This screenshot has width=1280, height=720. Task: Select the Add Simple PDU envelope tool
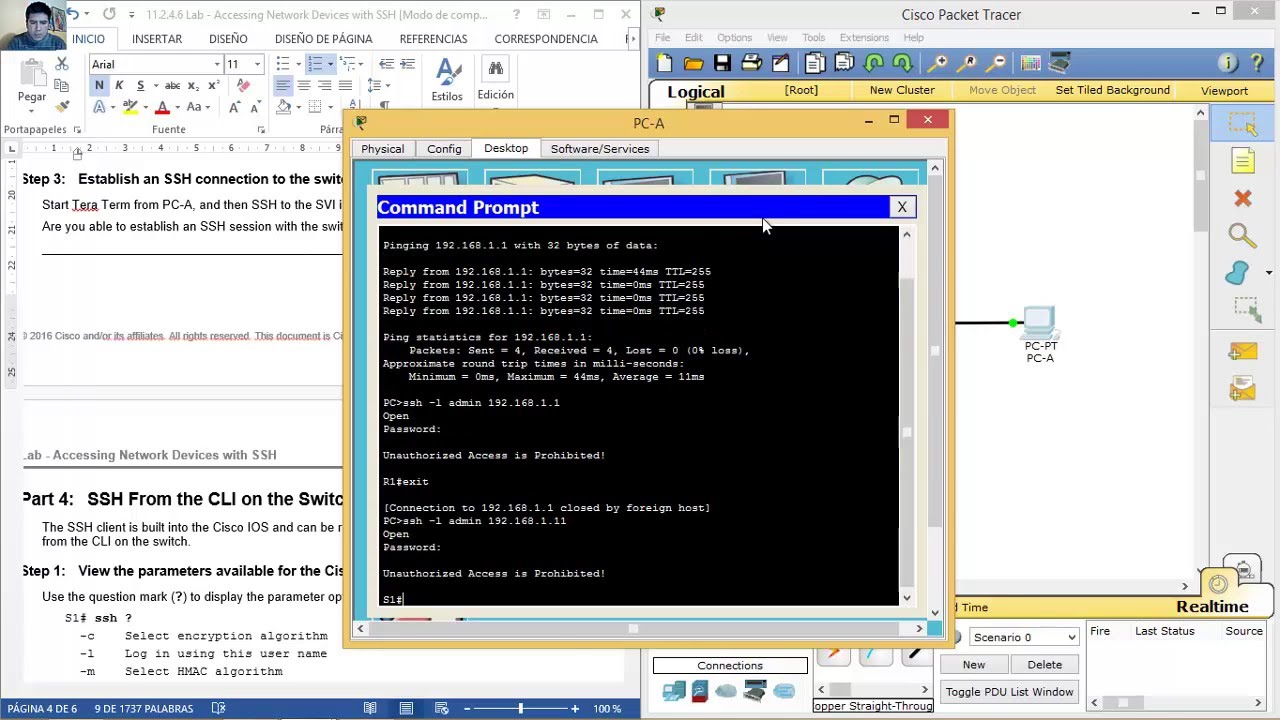[x=1243, y=351]
